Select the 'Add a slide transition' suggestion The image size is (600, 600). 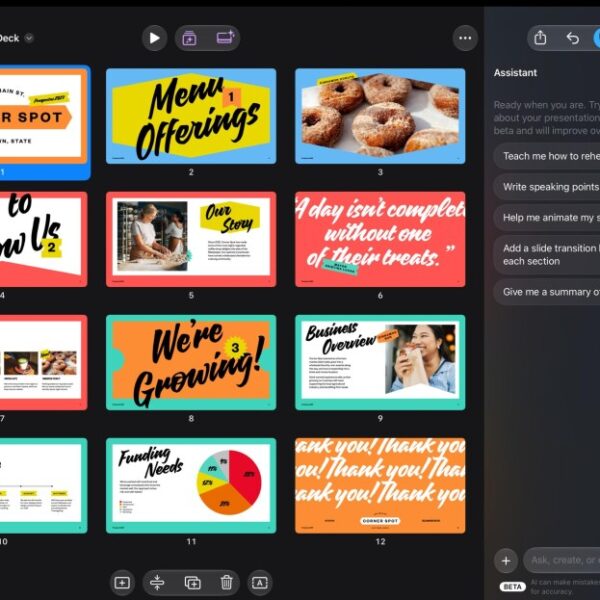pyautogui.click(x=546, y=254)
